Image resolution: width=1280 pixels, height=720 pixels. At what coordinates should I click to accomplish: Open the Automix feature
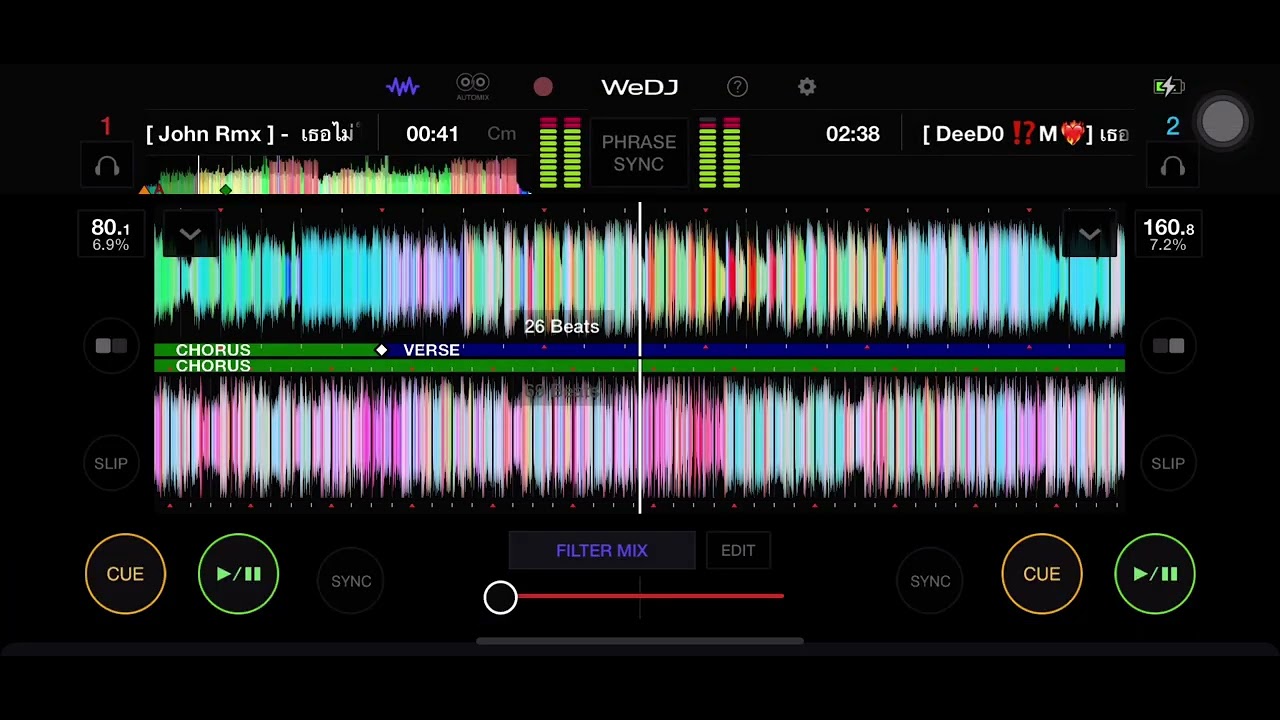[x=473, y=87]
